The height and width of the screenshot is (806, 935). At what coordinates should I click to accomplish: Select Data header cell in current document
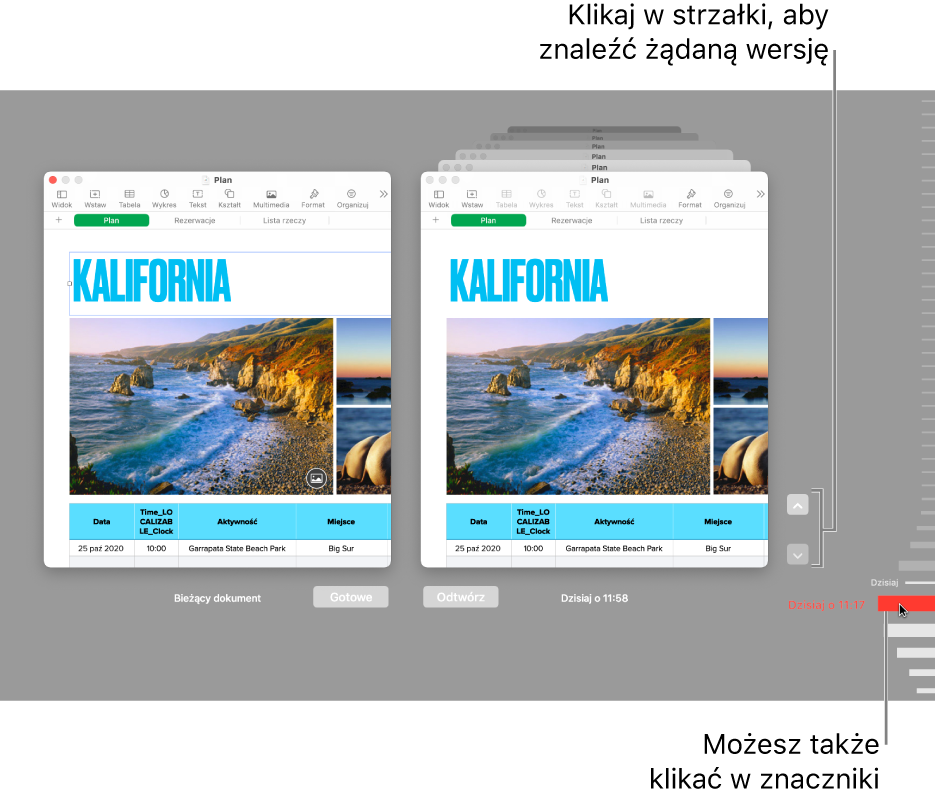pos(102,522)
